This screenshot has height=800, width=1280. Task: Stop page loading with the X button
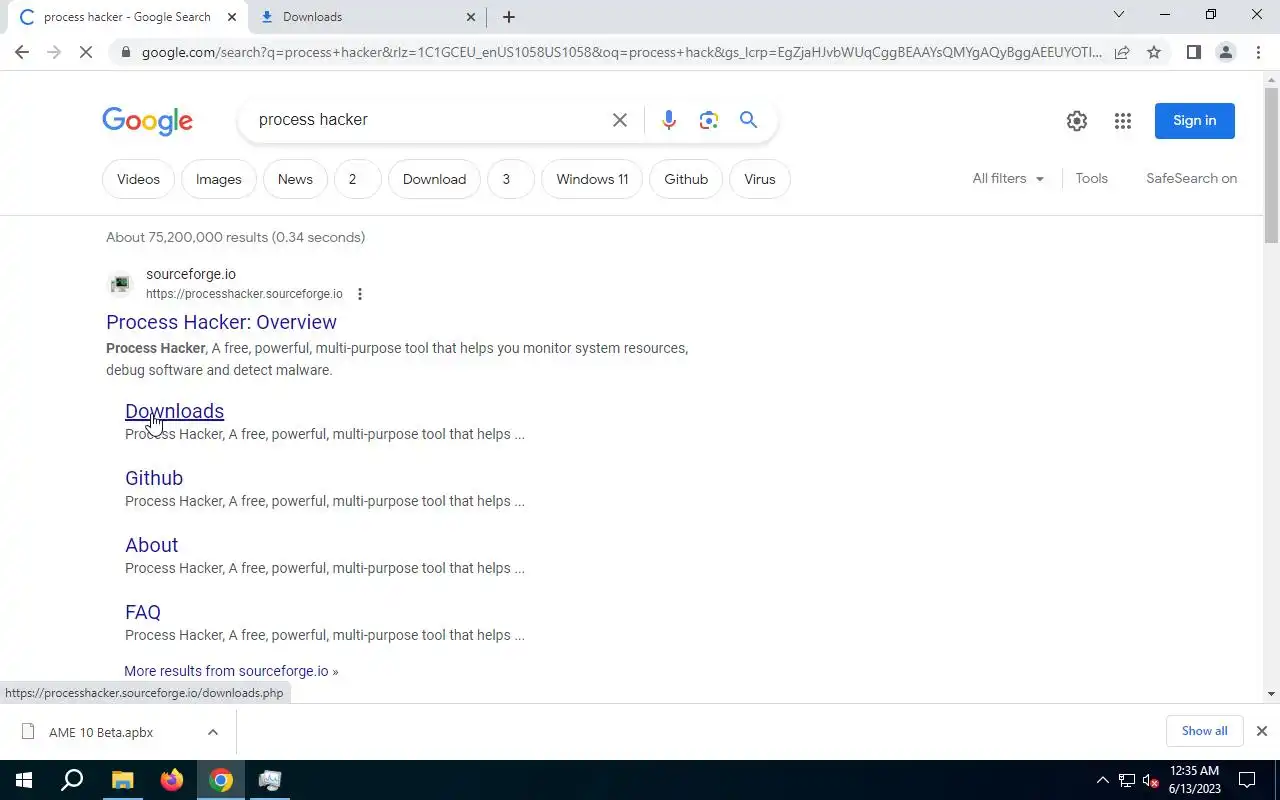(x=86, y=52)
